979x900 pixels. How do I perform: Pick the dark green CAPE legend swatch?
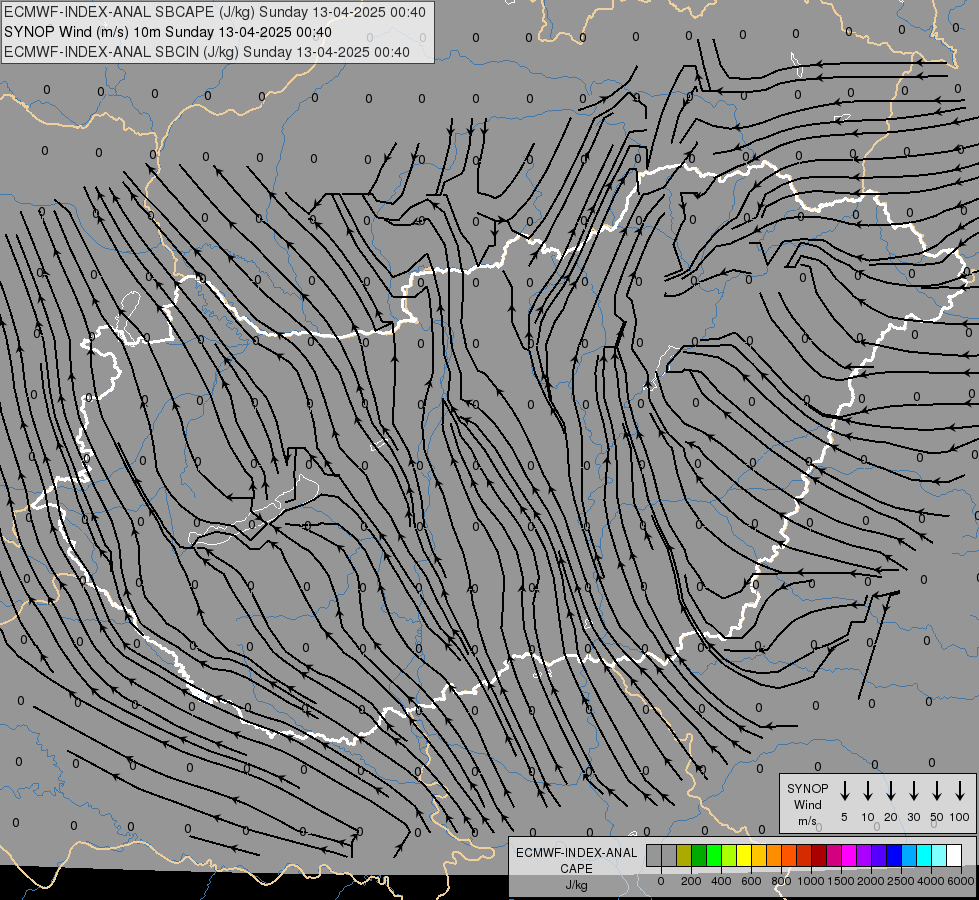click(699, 855)
